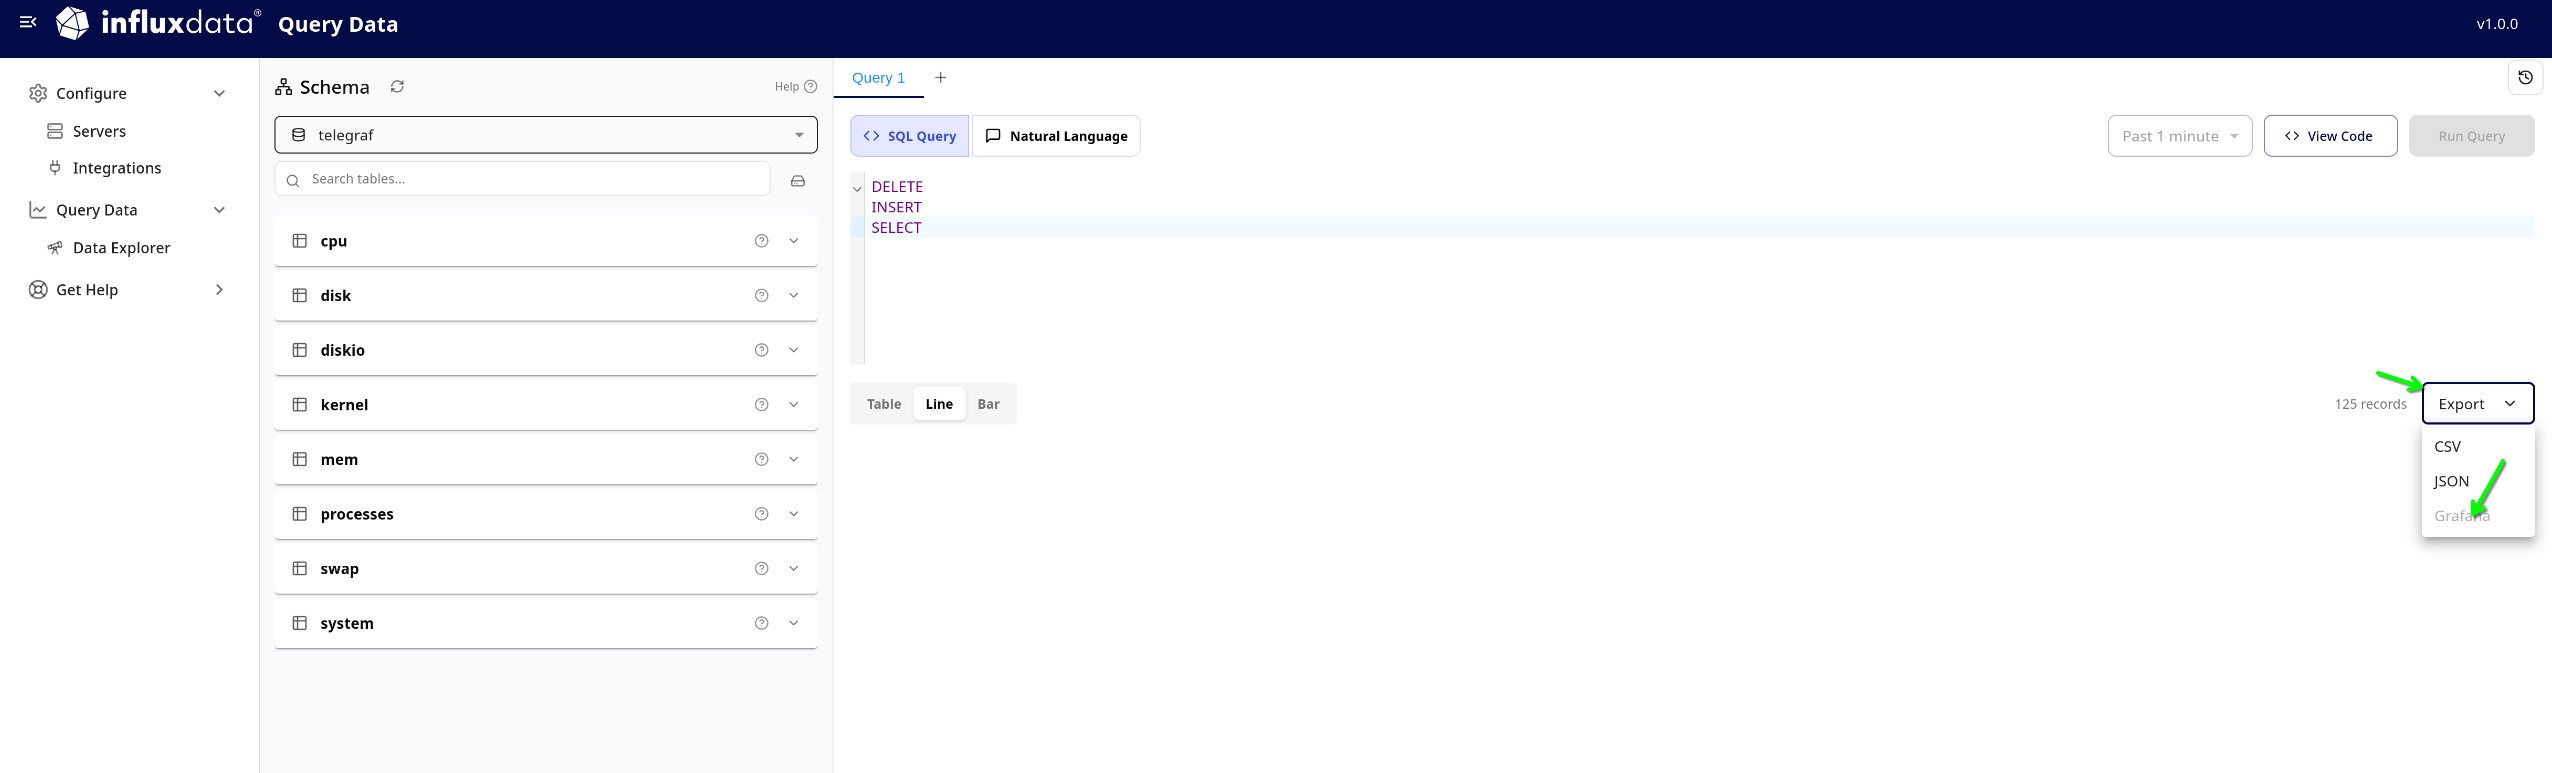The image size is (2552, 773).
Task: Switch to SQL Query mode
Action: click(909, 136)
